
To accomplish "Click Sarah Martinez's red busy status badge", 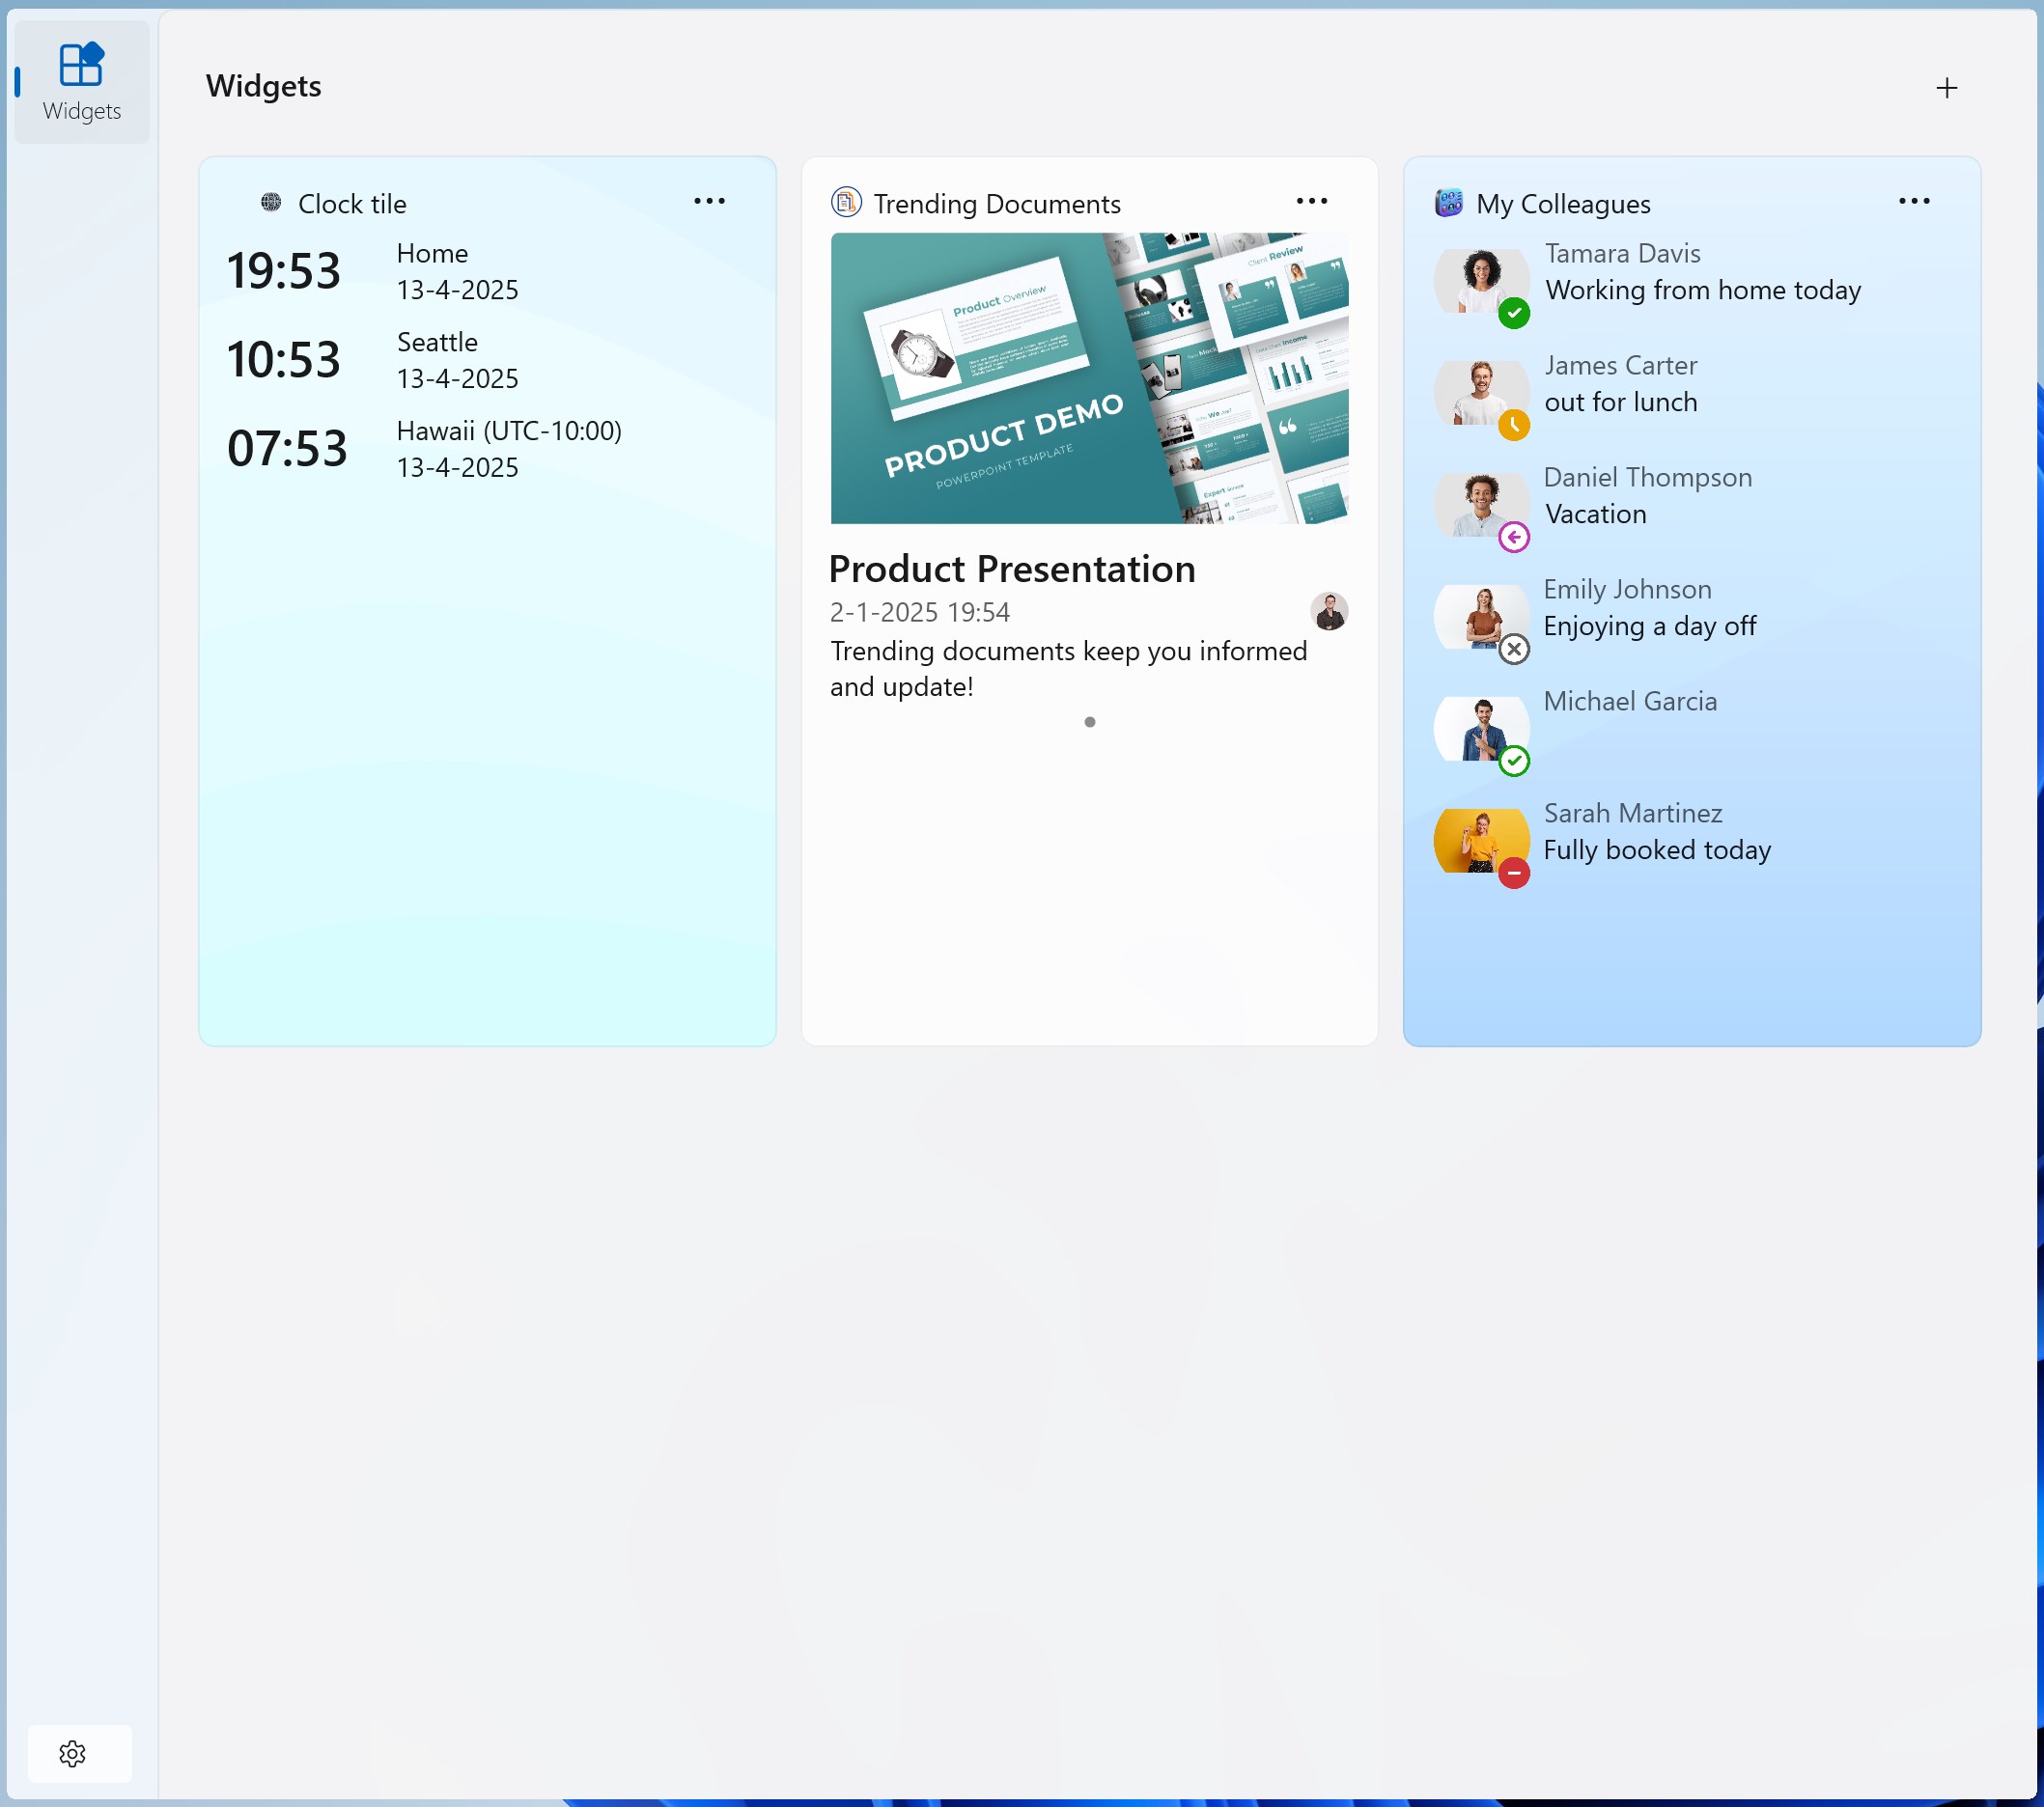I will 1514,873.
